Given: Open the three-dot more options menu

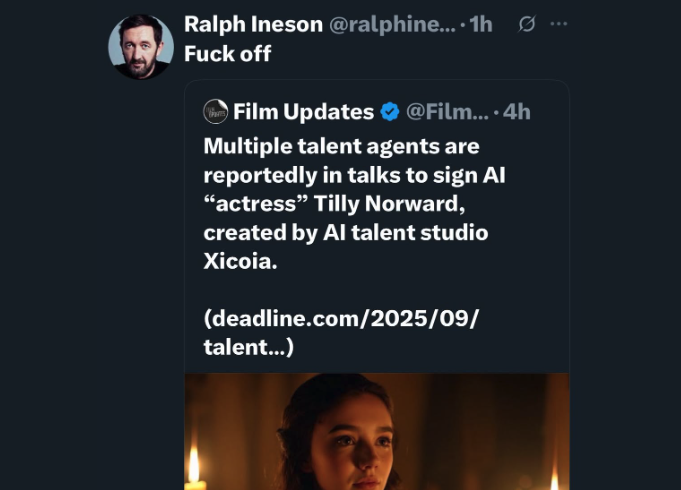Looking at the screenshot, I should coord(559,24).
